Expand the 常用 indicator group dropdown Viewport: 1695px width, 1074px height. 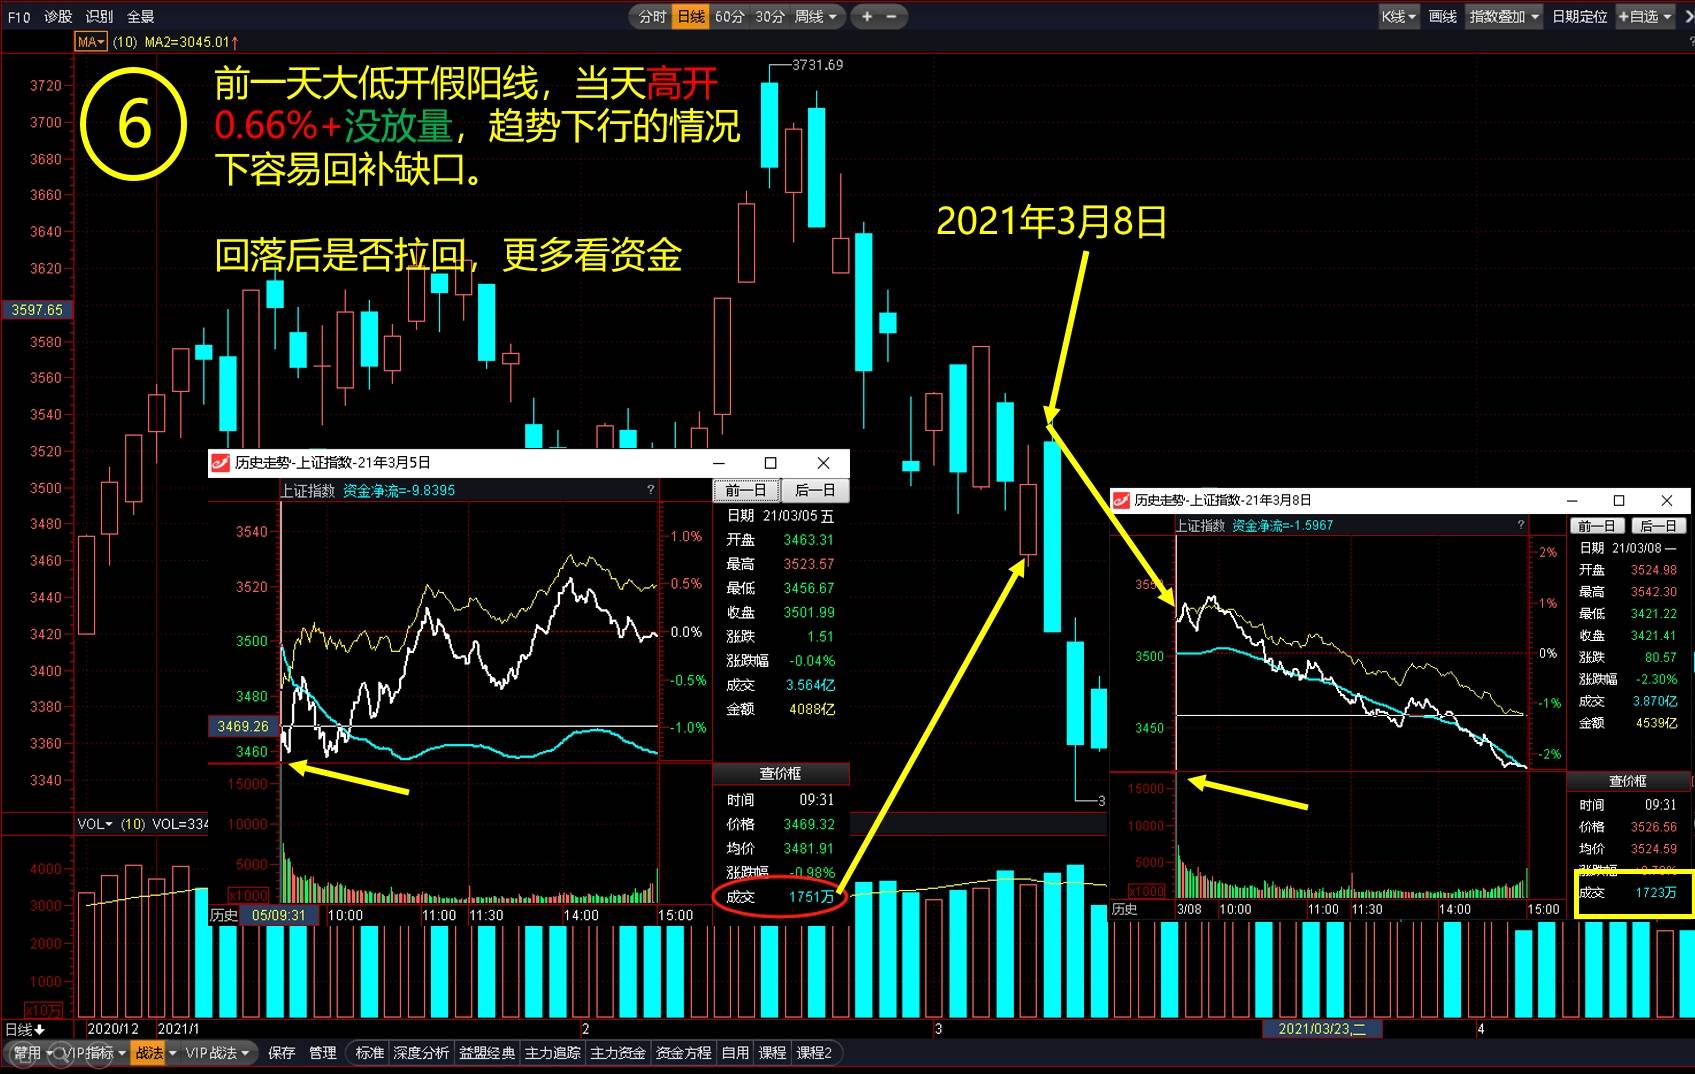click(49, 1053)
